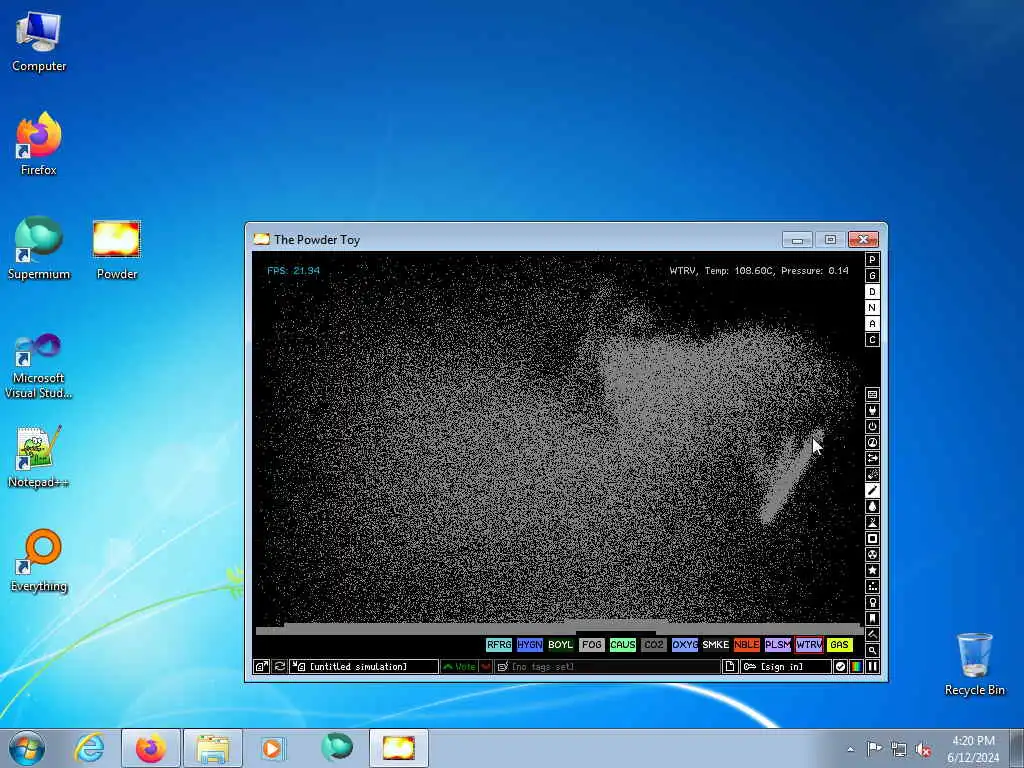Viewport: 1024px width, 768px height.
Task: Toggle the N Newtonian gravity option
Action: coord(872,308)
